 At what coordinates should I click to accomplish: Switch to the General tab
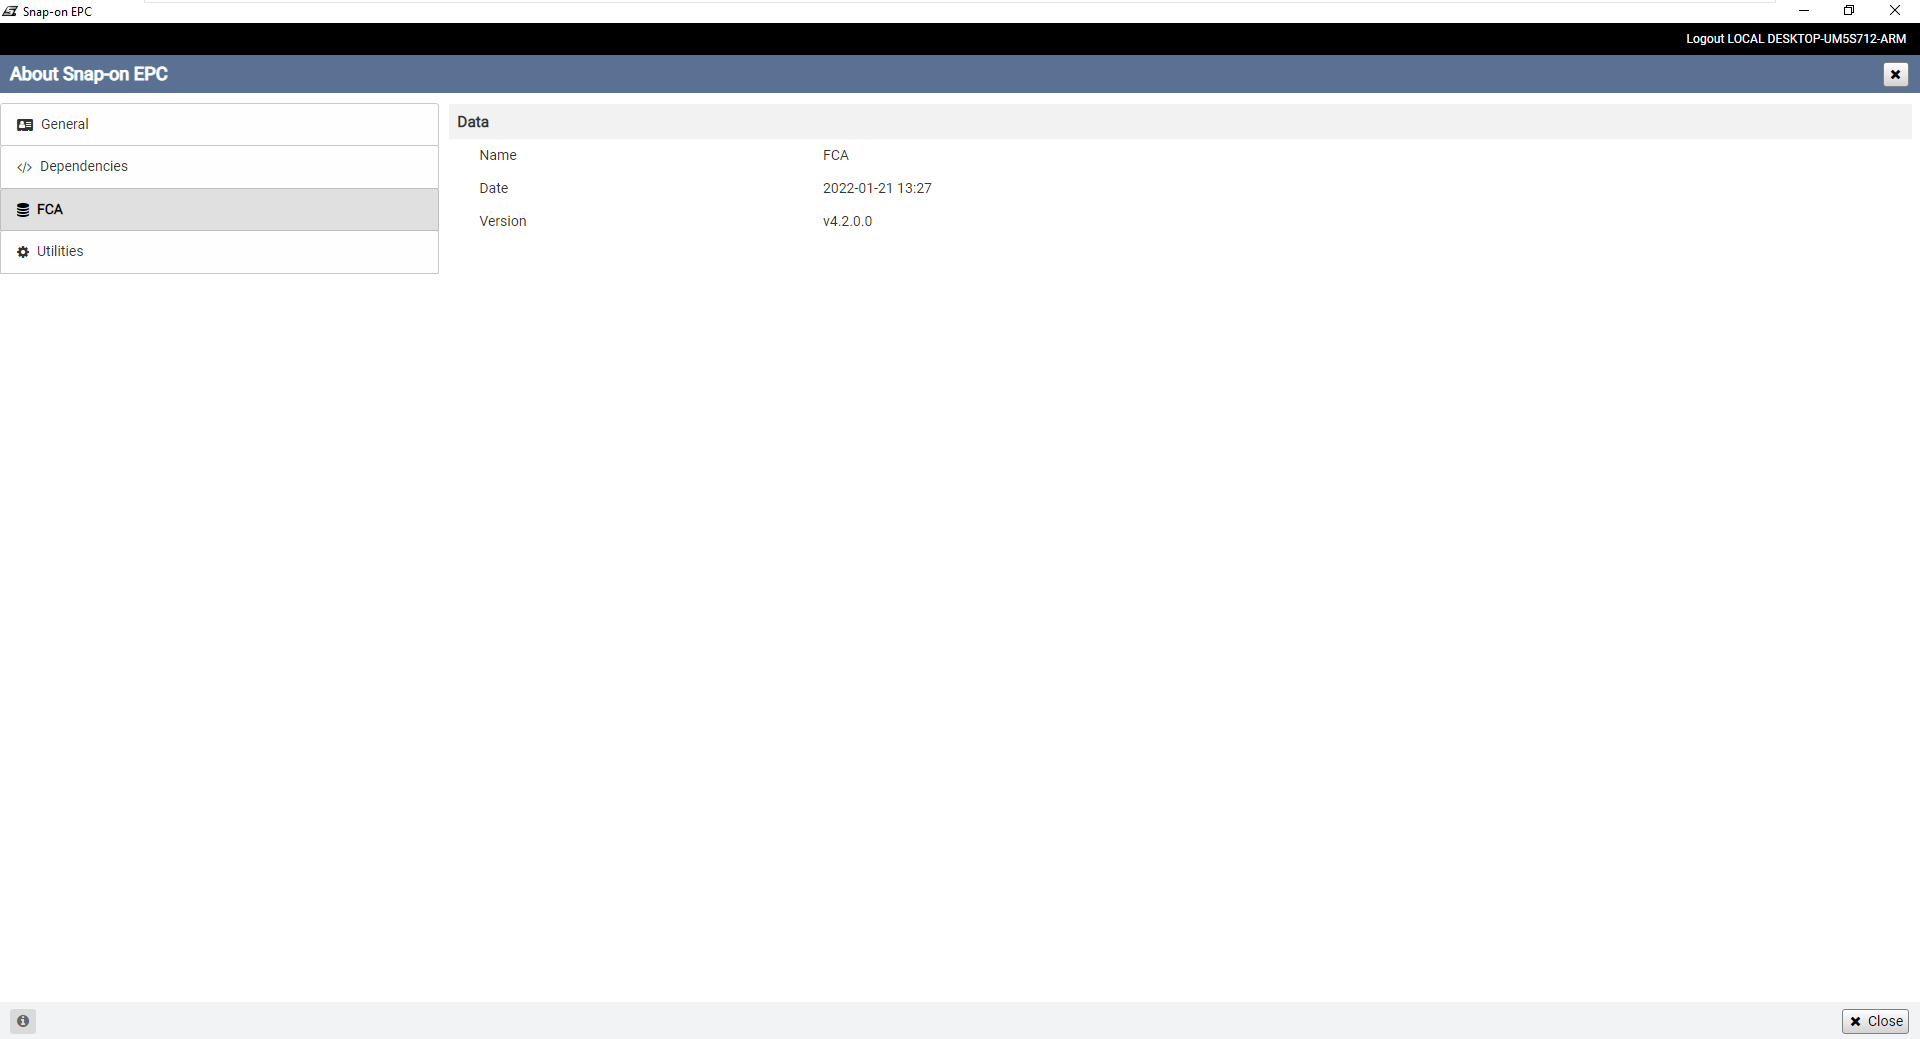pyautogui.click(x=65, y=124)
